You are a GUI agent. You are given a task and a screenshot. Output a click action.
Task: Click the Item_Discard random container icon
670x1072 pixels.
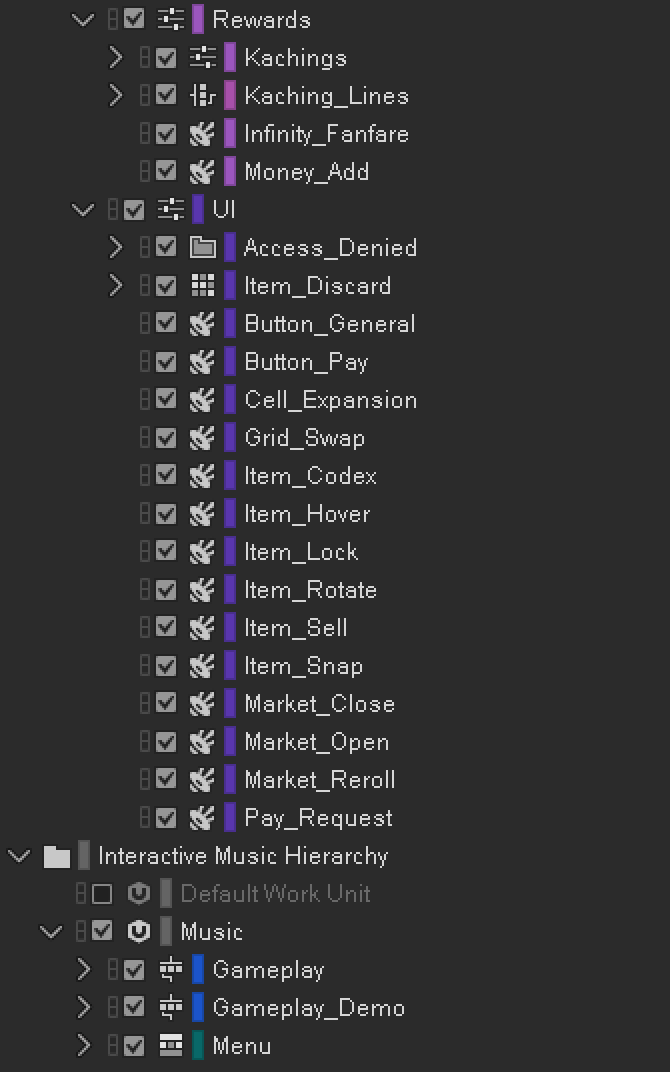coord(203,286)
